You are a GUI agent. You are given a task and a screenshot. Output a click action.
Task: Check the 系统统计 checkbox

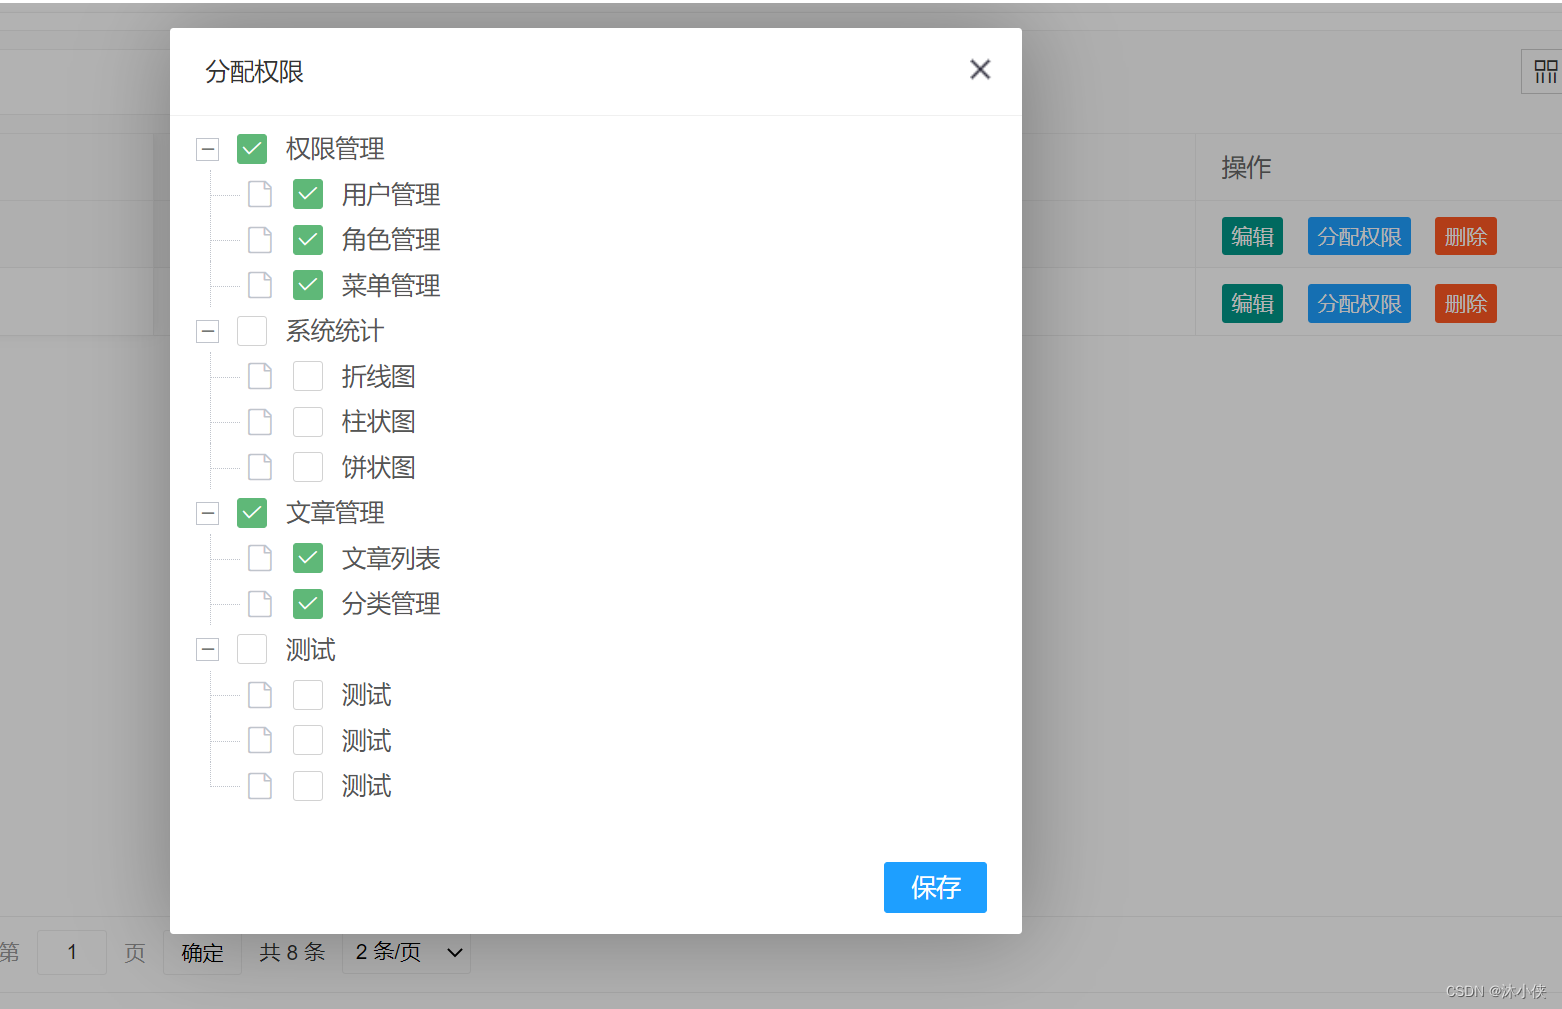point(252,331)
